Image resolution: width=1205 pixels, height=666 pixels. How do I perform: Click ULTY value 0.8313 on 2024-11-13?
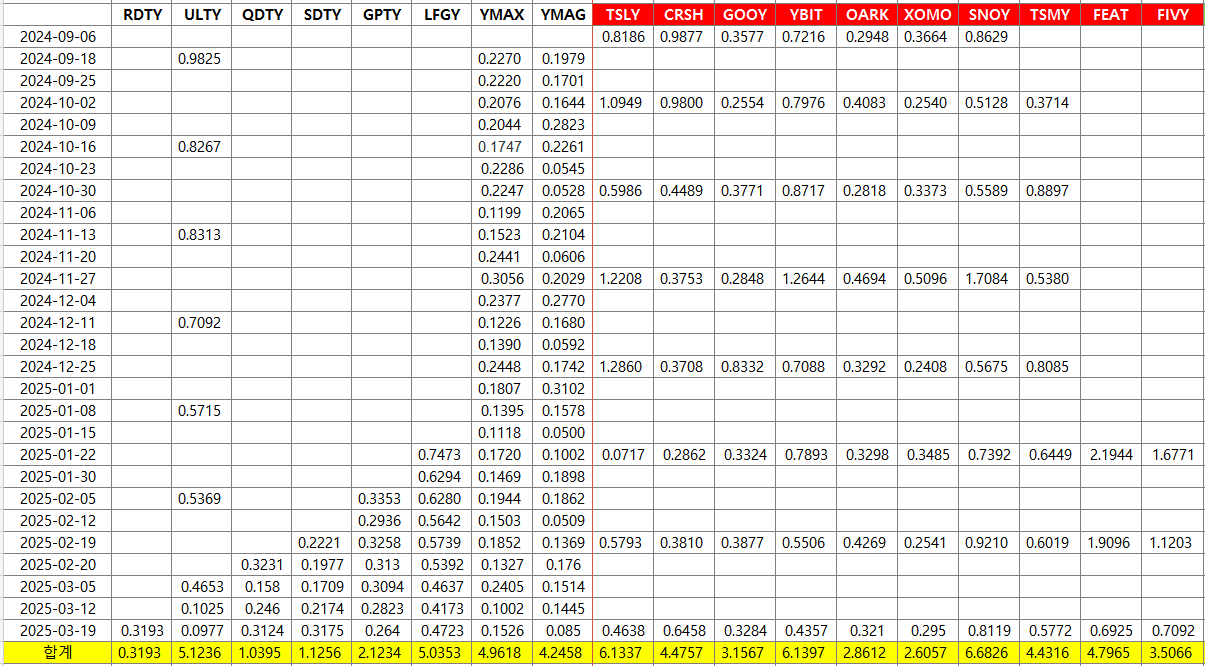coord(200,234)
